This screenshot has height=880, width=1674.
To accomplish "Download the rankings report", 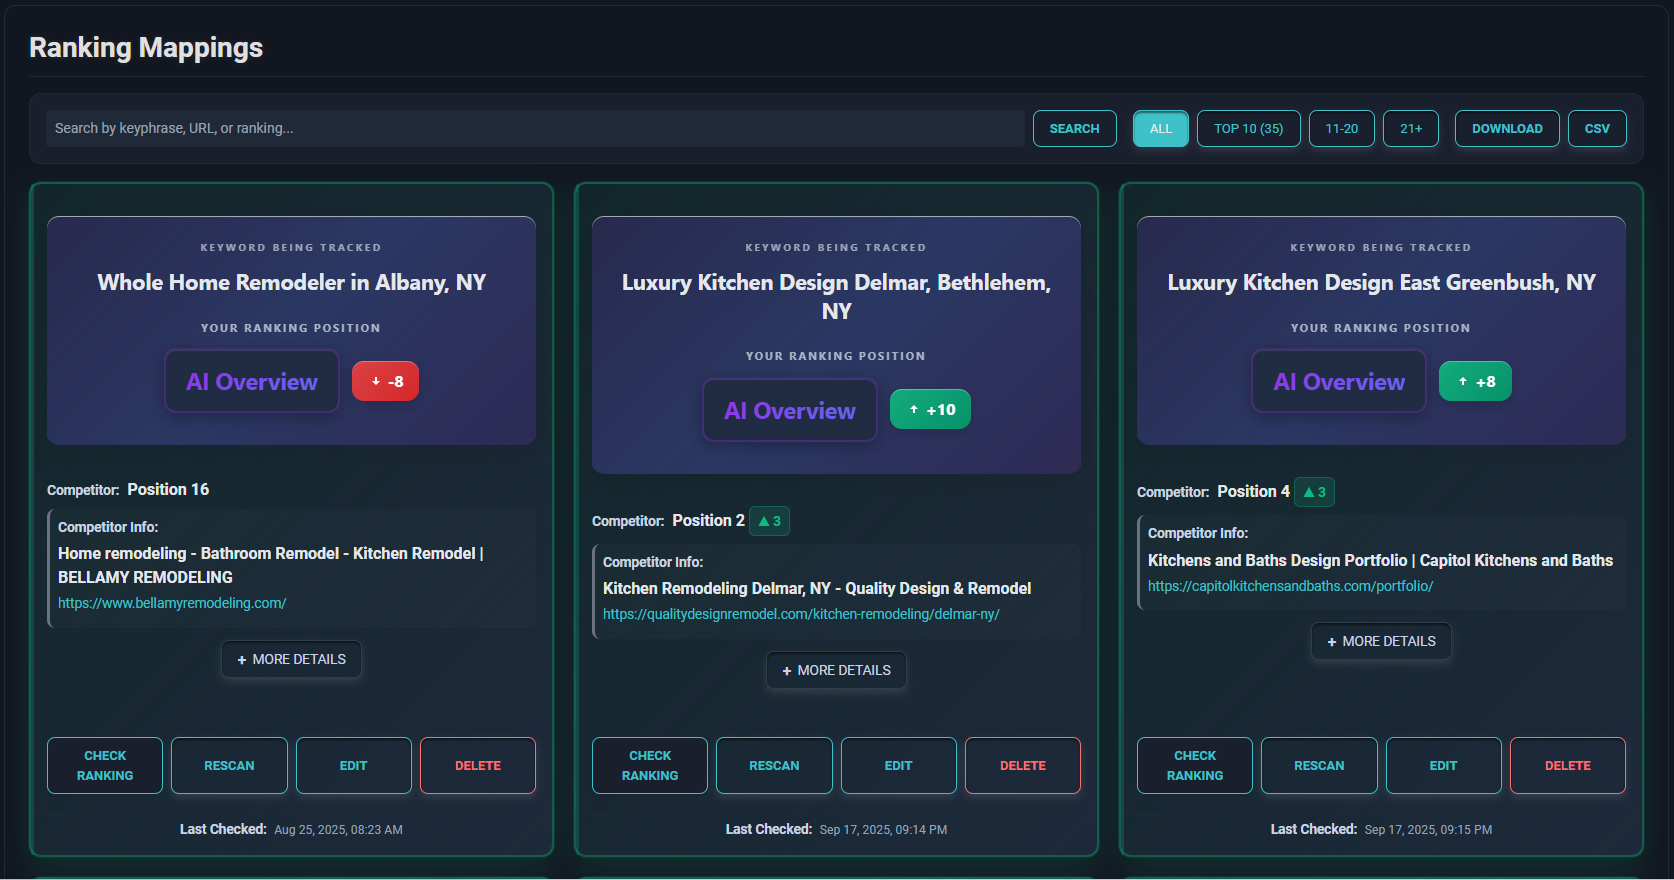I will tap(1506, 129).
